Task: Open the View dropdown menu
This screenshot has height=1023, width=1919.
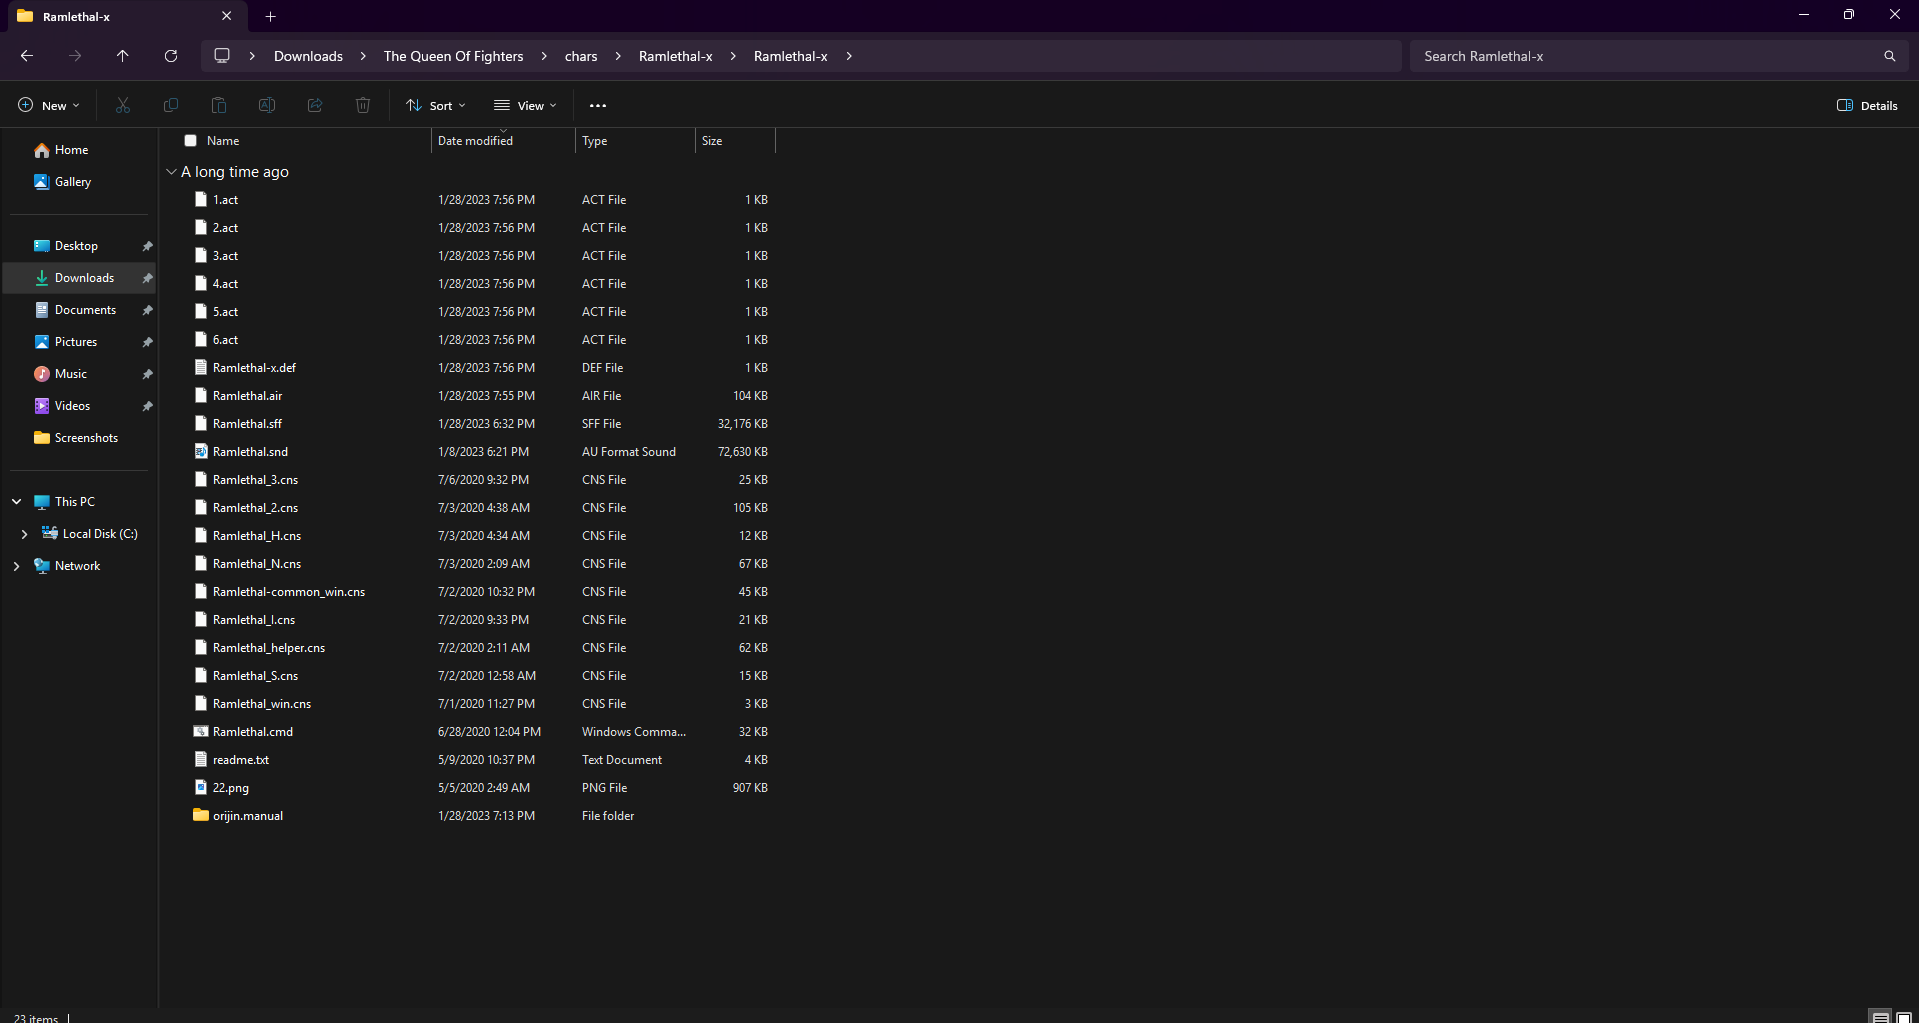Action: 525,105
